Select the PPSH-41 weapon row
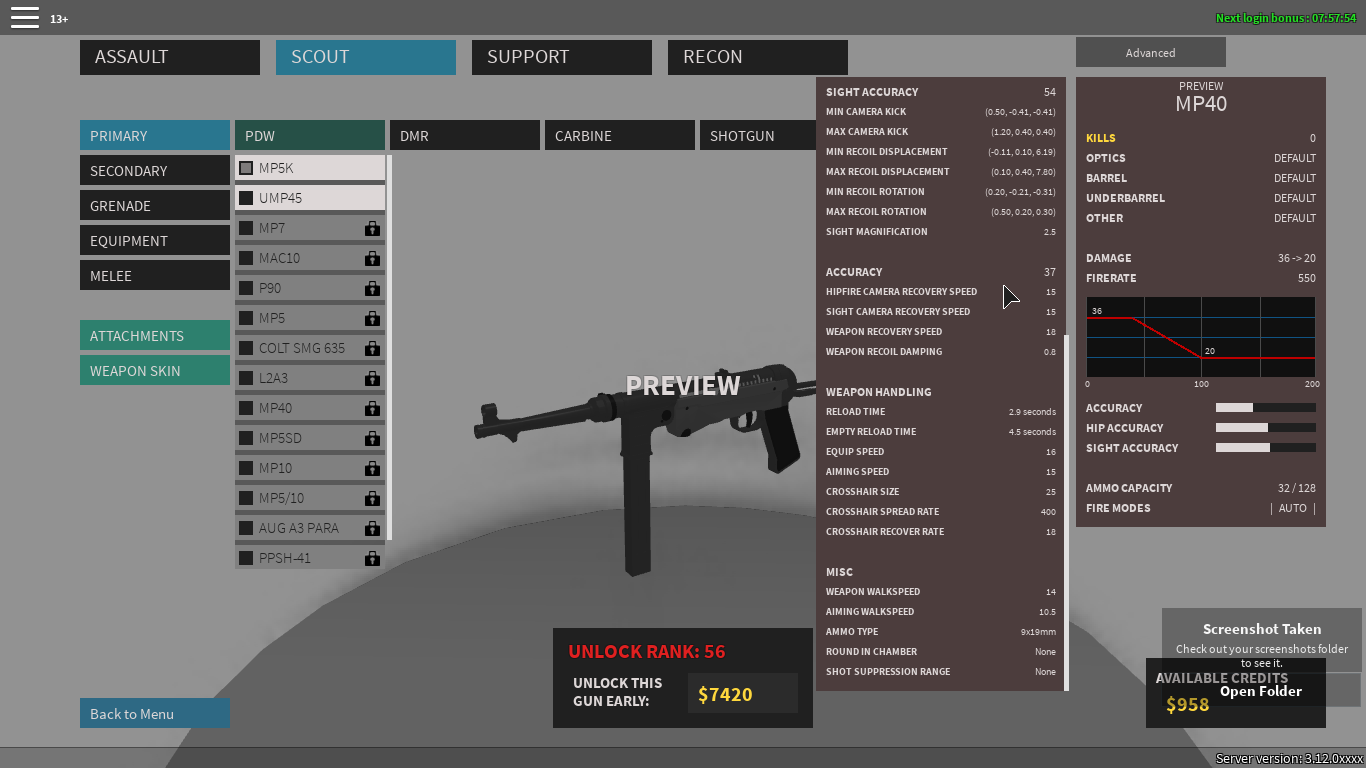This screenshot has height=768, width=1366. [x=310, y=558]
